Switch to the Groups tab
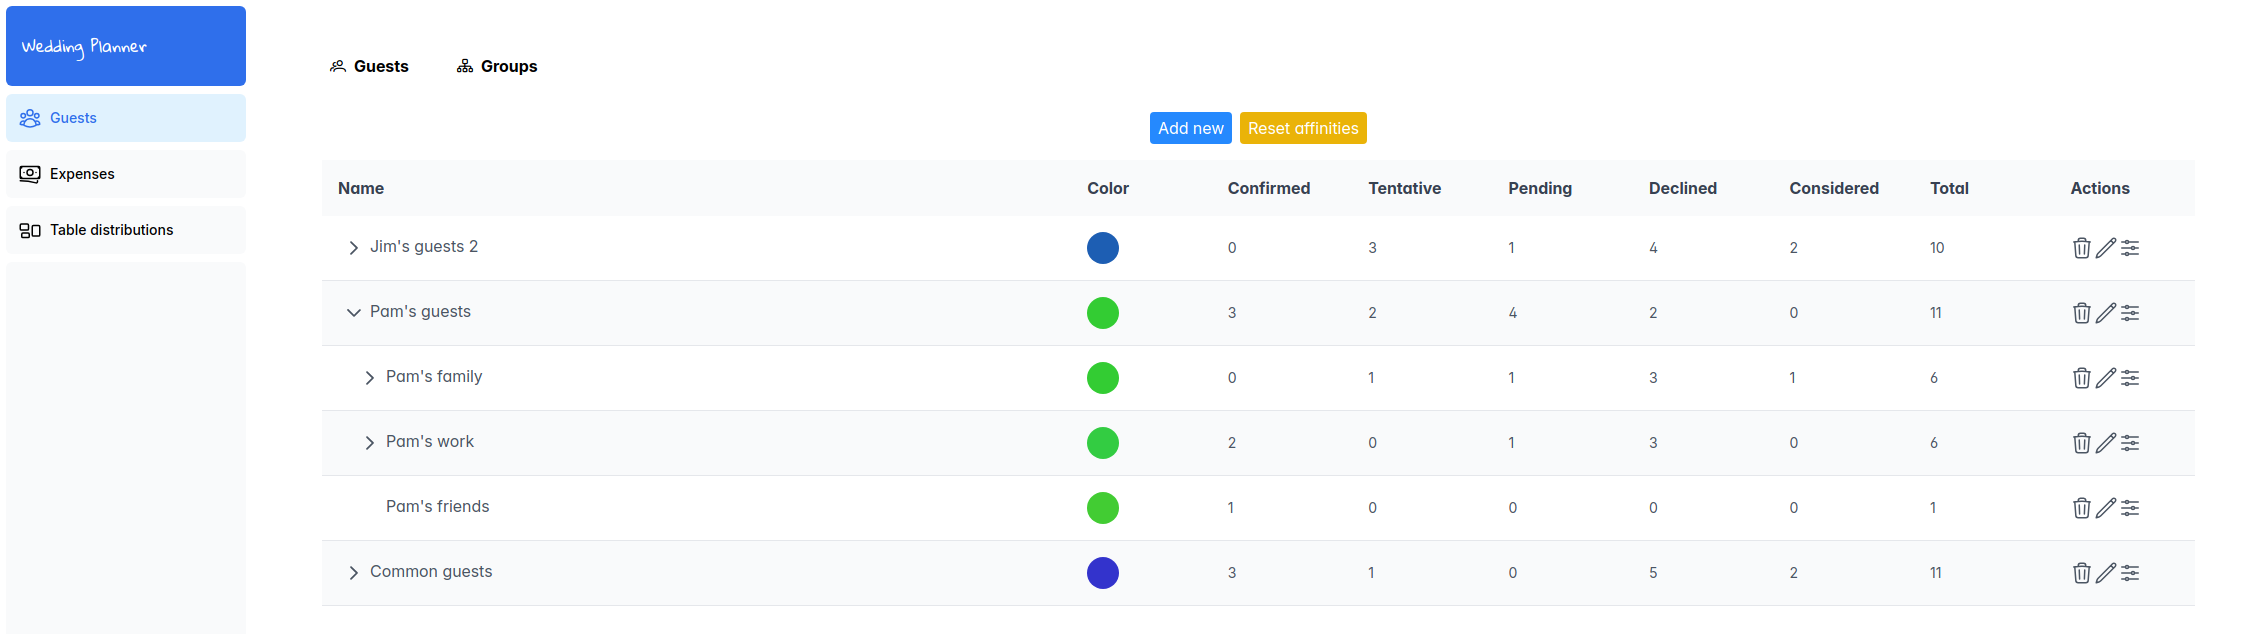This screenshot has width=2248, height=634. 497,66
